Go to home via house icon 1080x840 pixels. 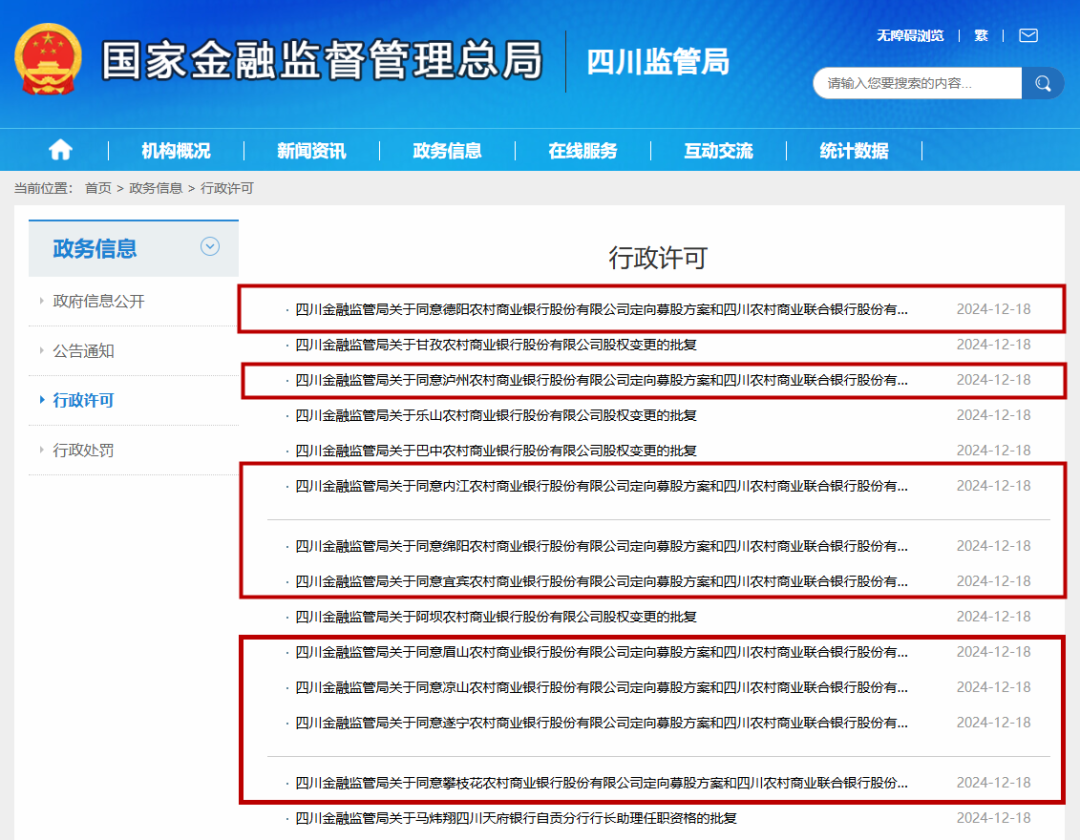tap(61, 149)
